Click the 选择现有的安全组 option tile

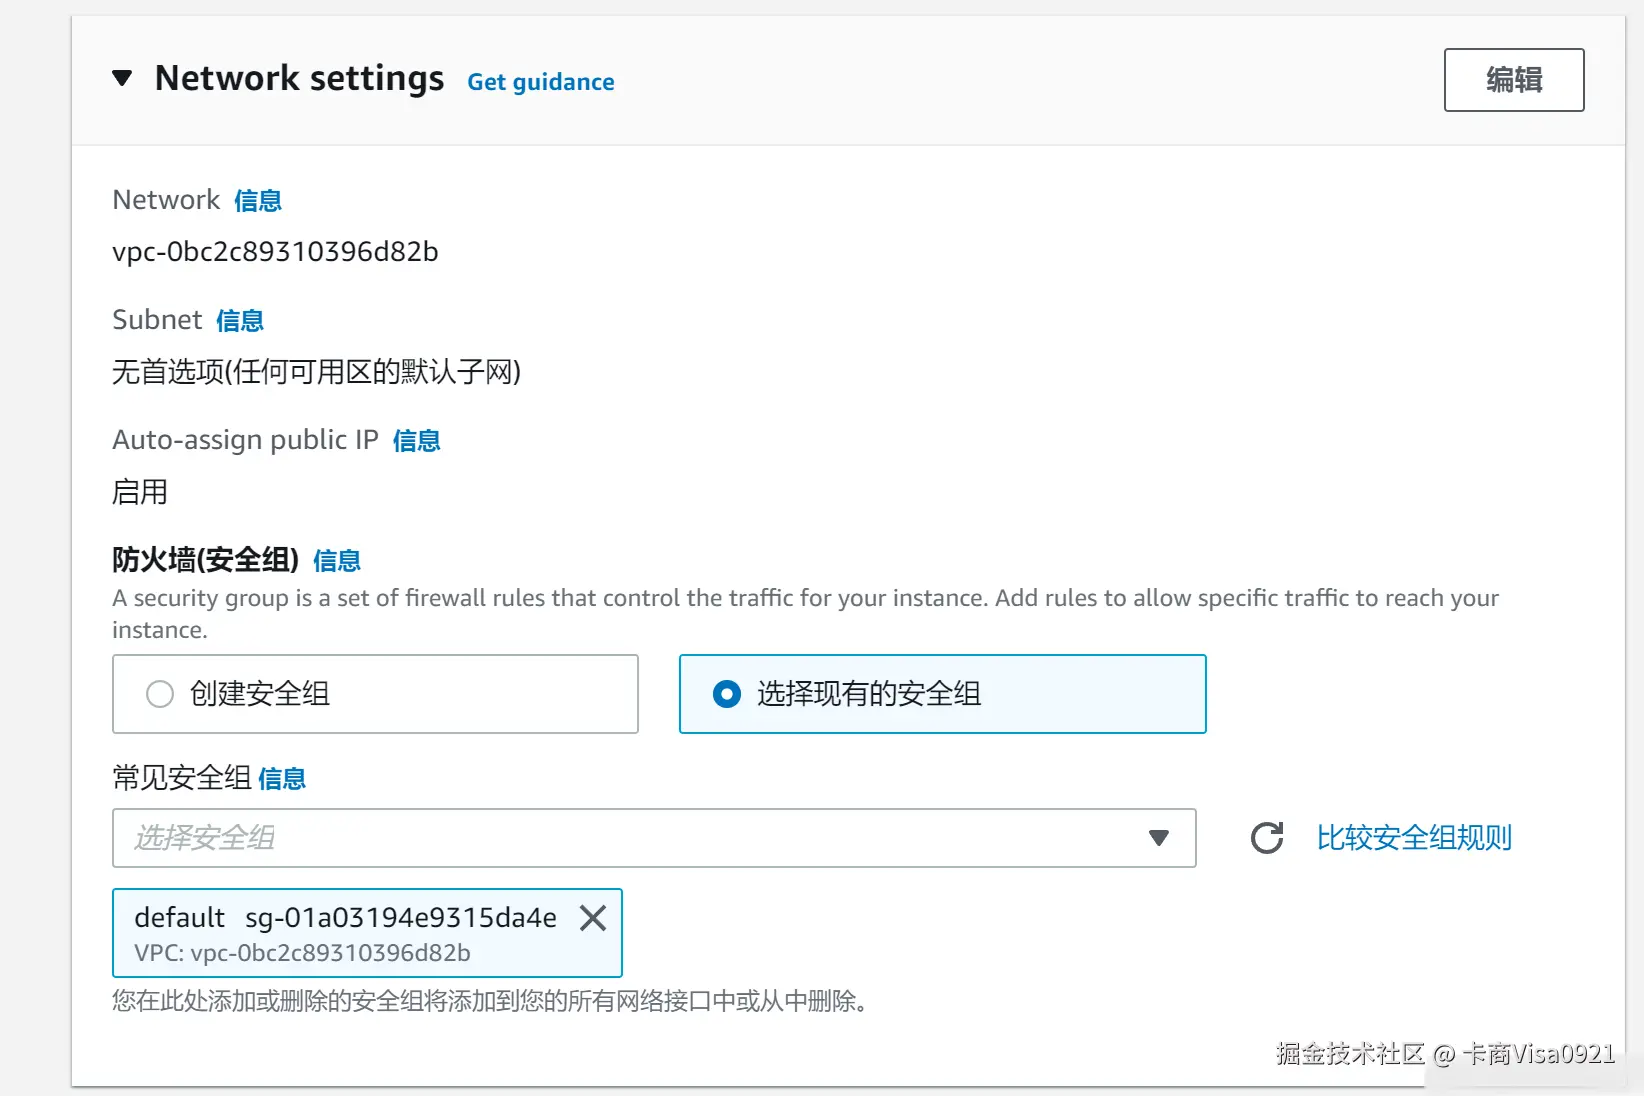(x=1050, y=694)
